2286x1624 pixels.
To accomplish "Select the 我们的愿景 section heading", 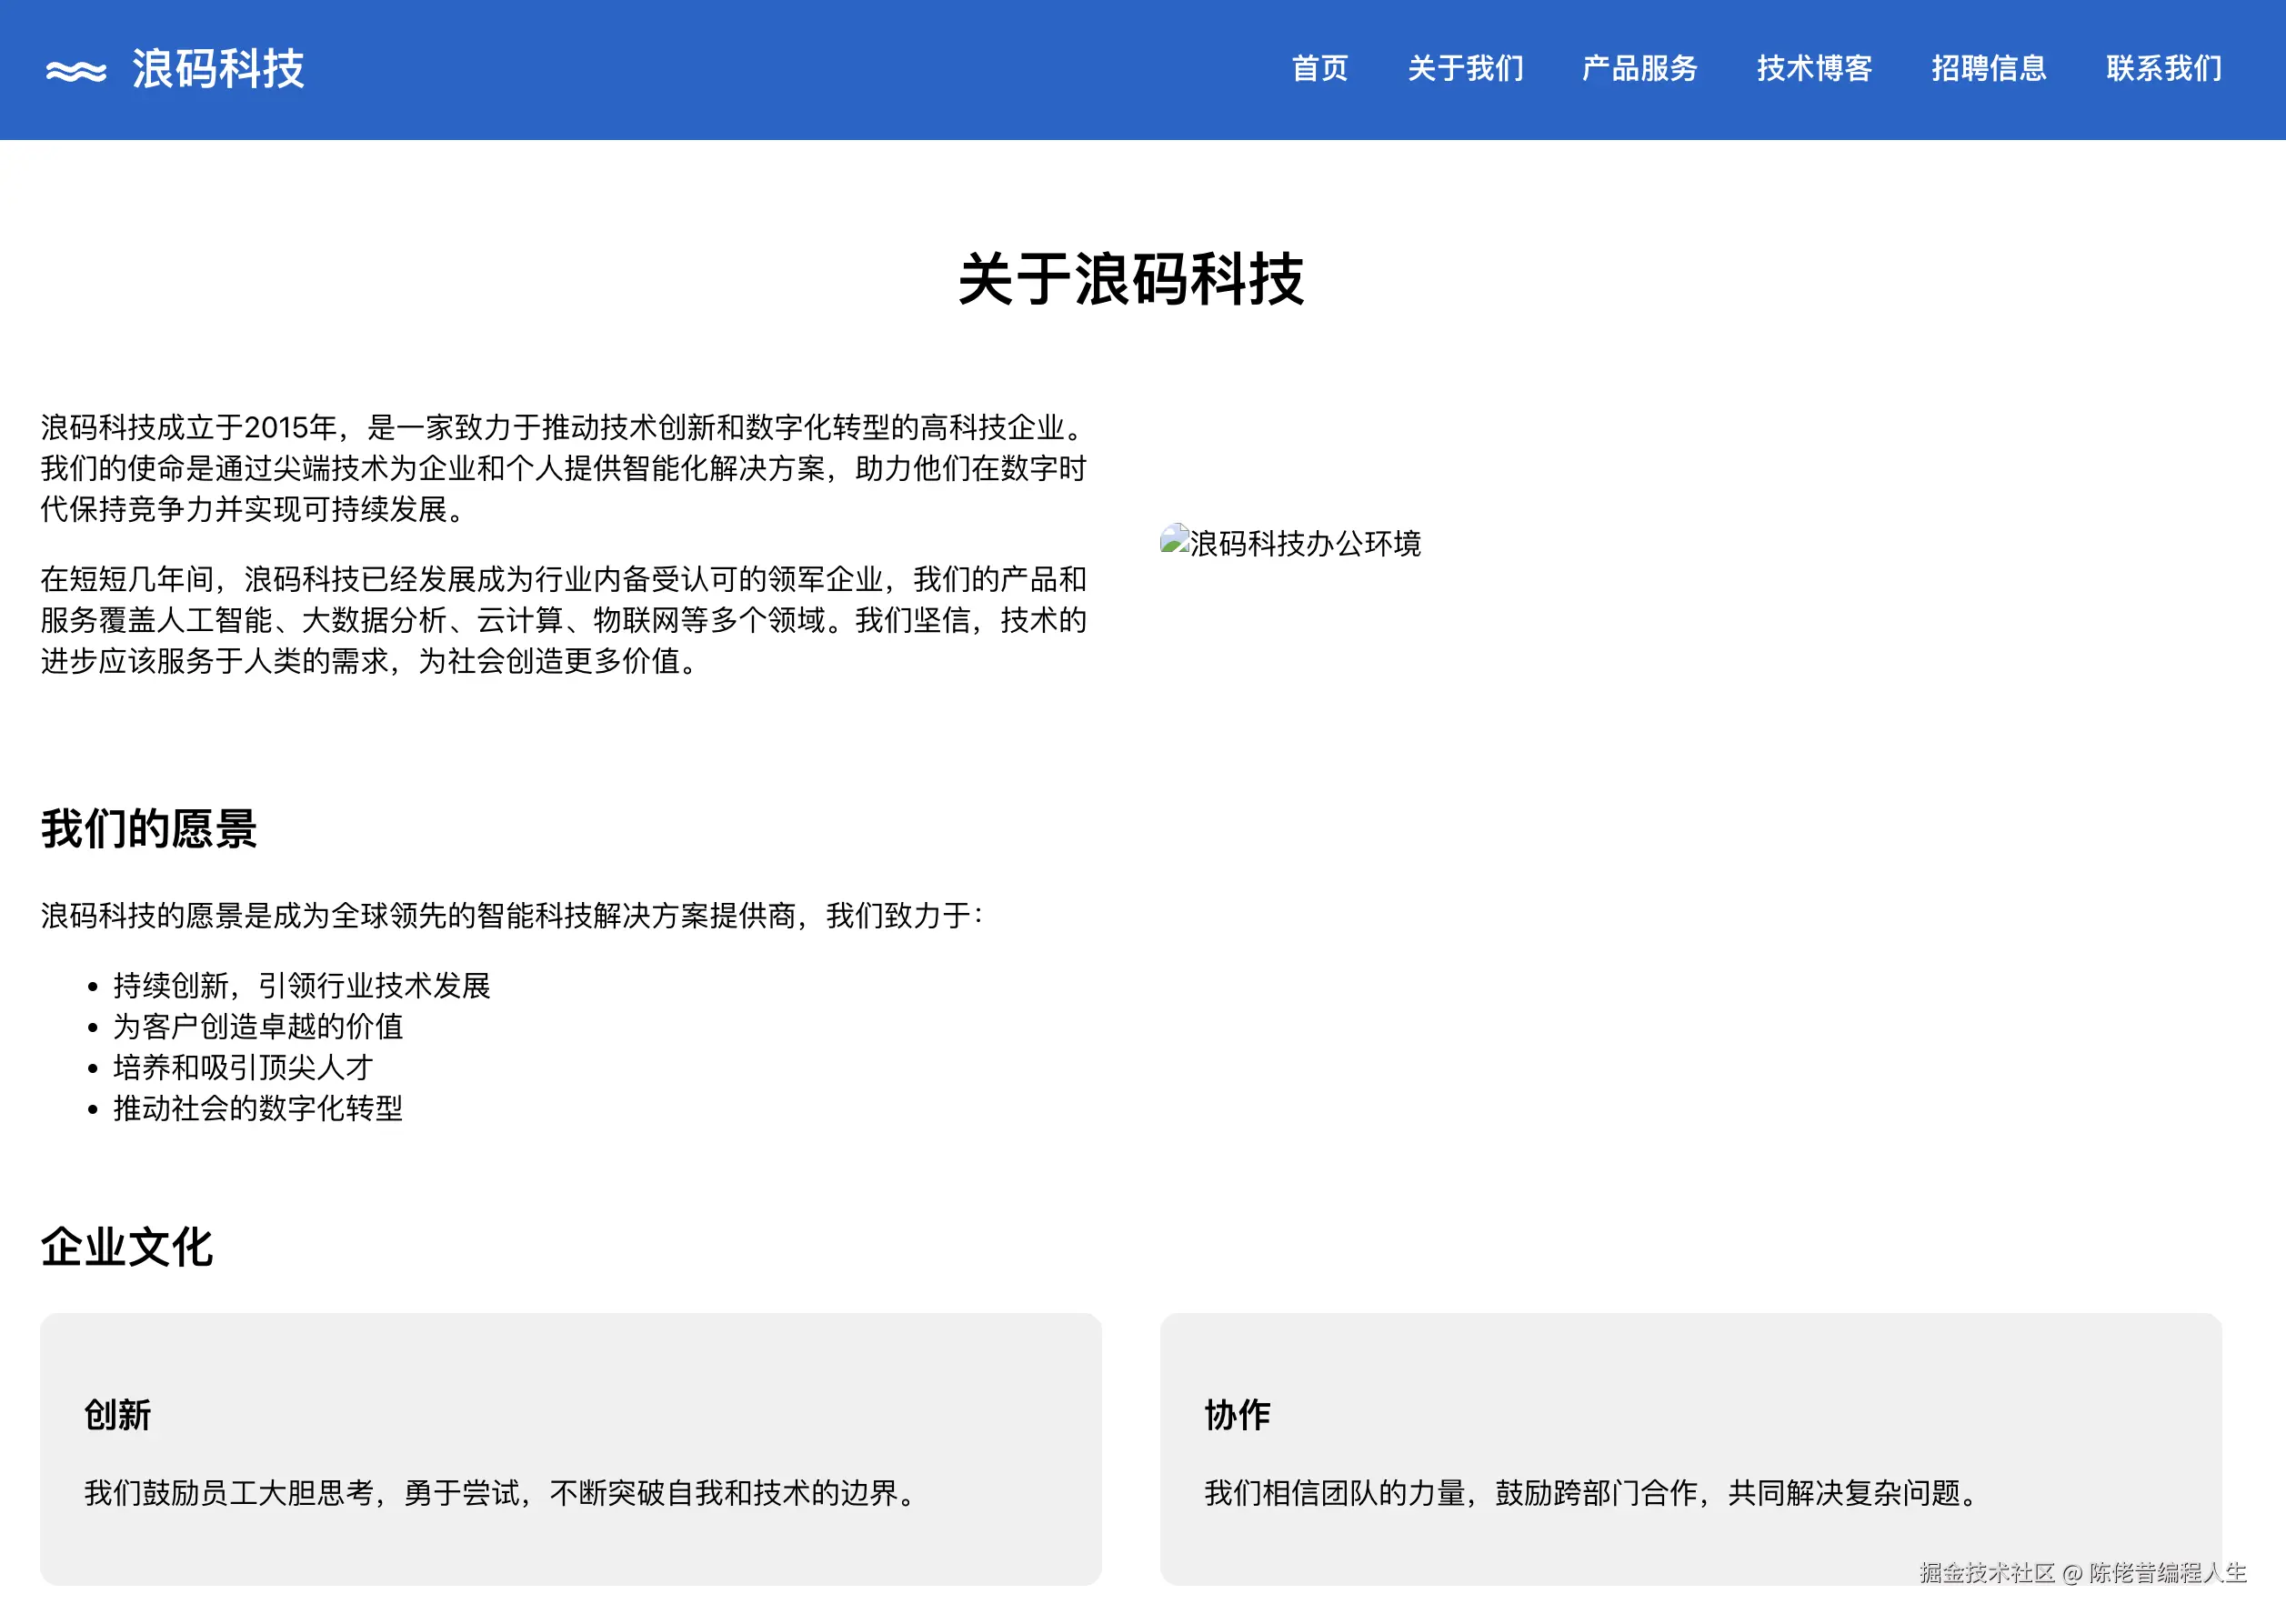I will coord(148,828).
